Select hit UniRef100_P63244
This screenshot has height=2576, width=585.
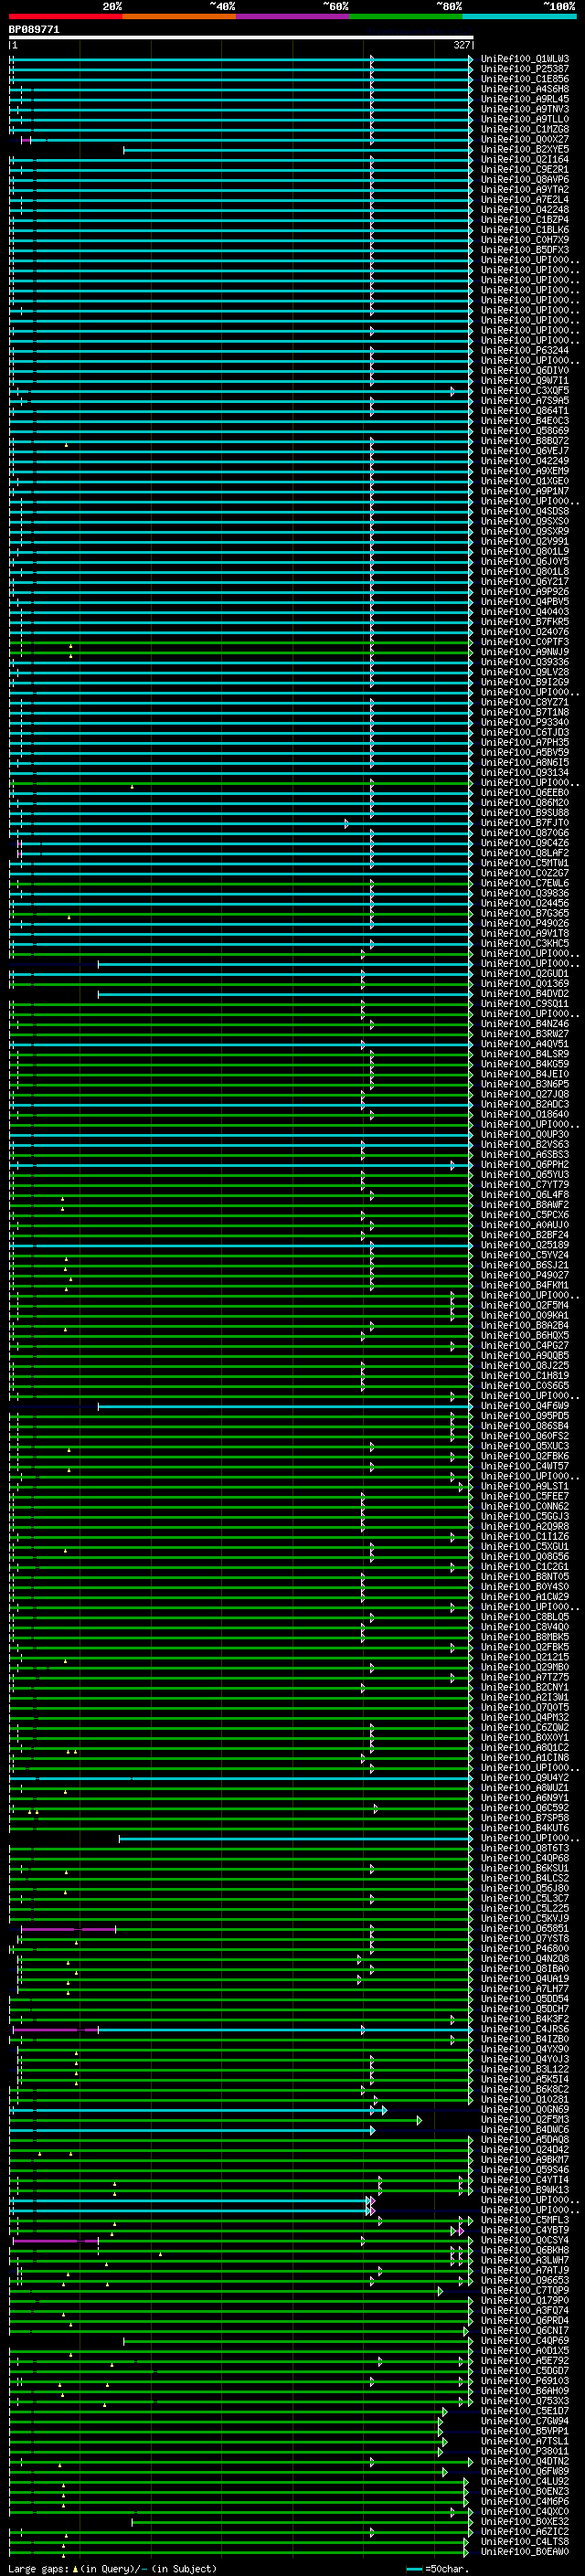tap(524, 351)
